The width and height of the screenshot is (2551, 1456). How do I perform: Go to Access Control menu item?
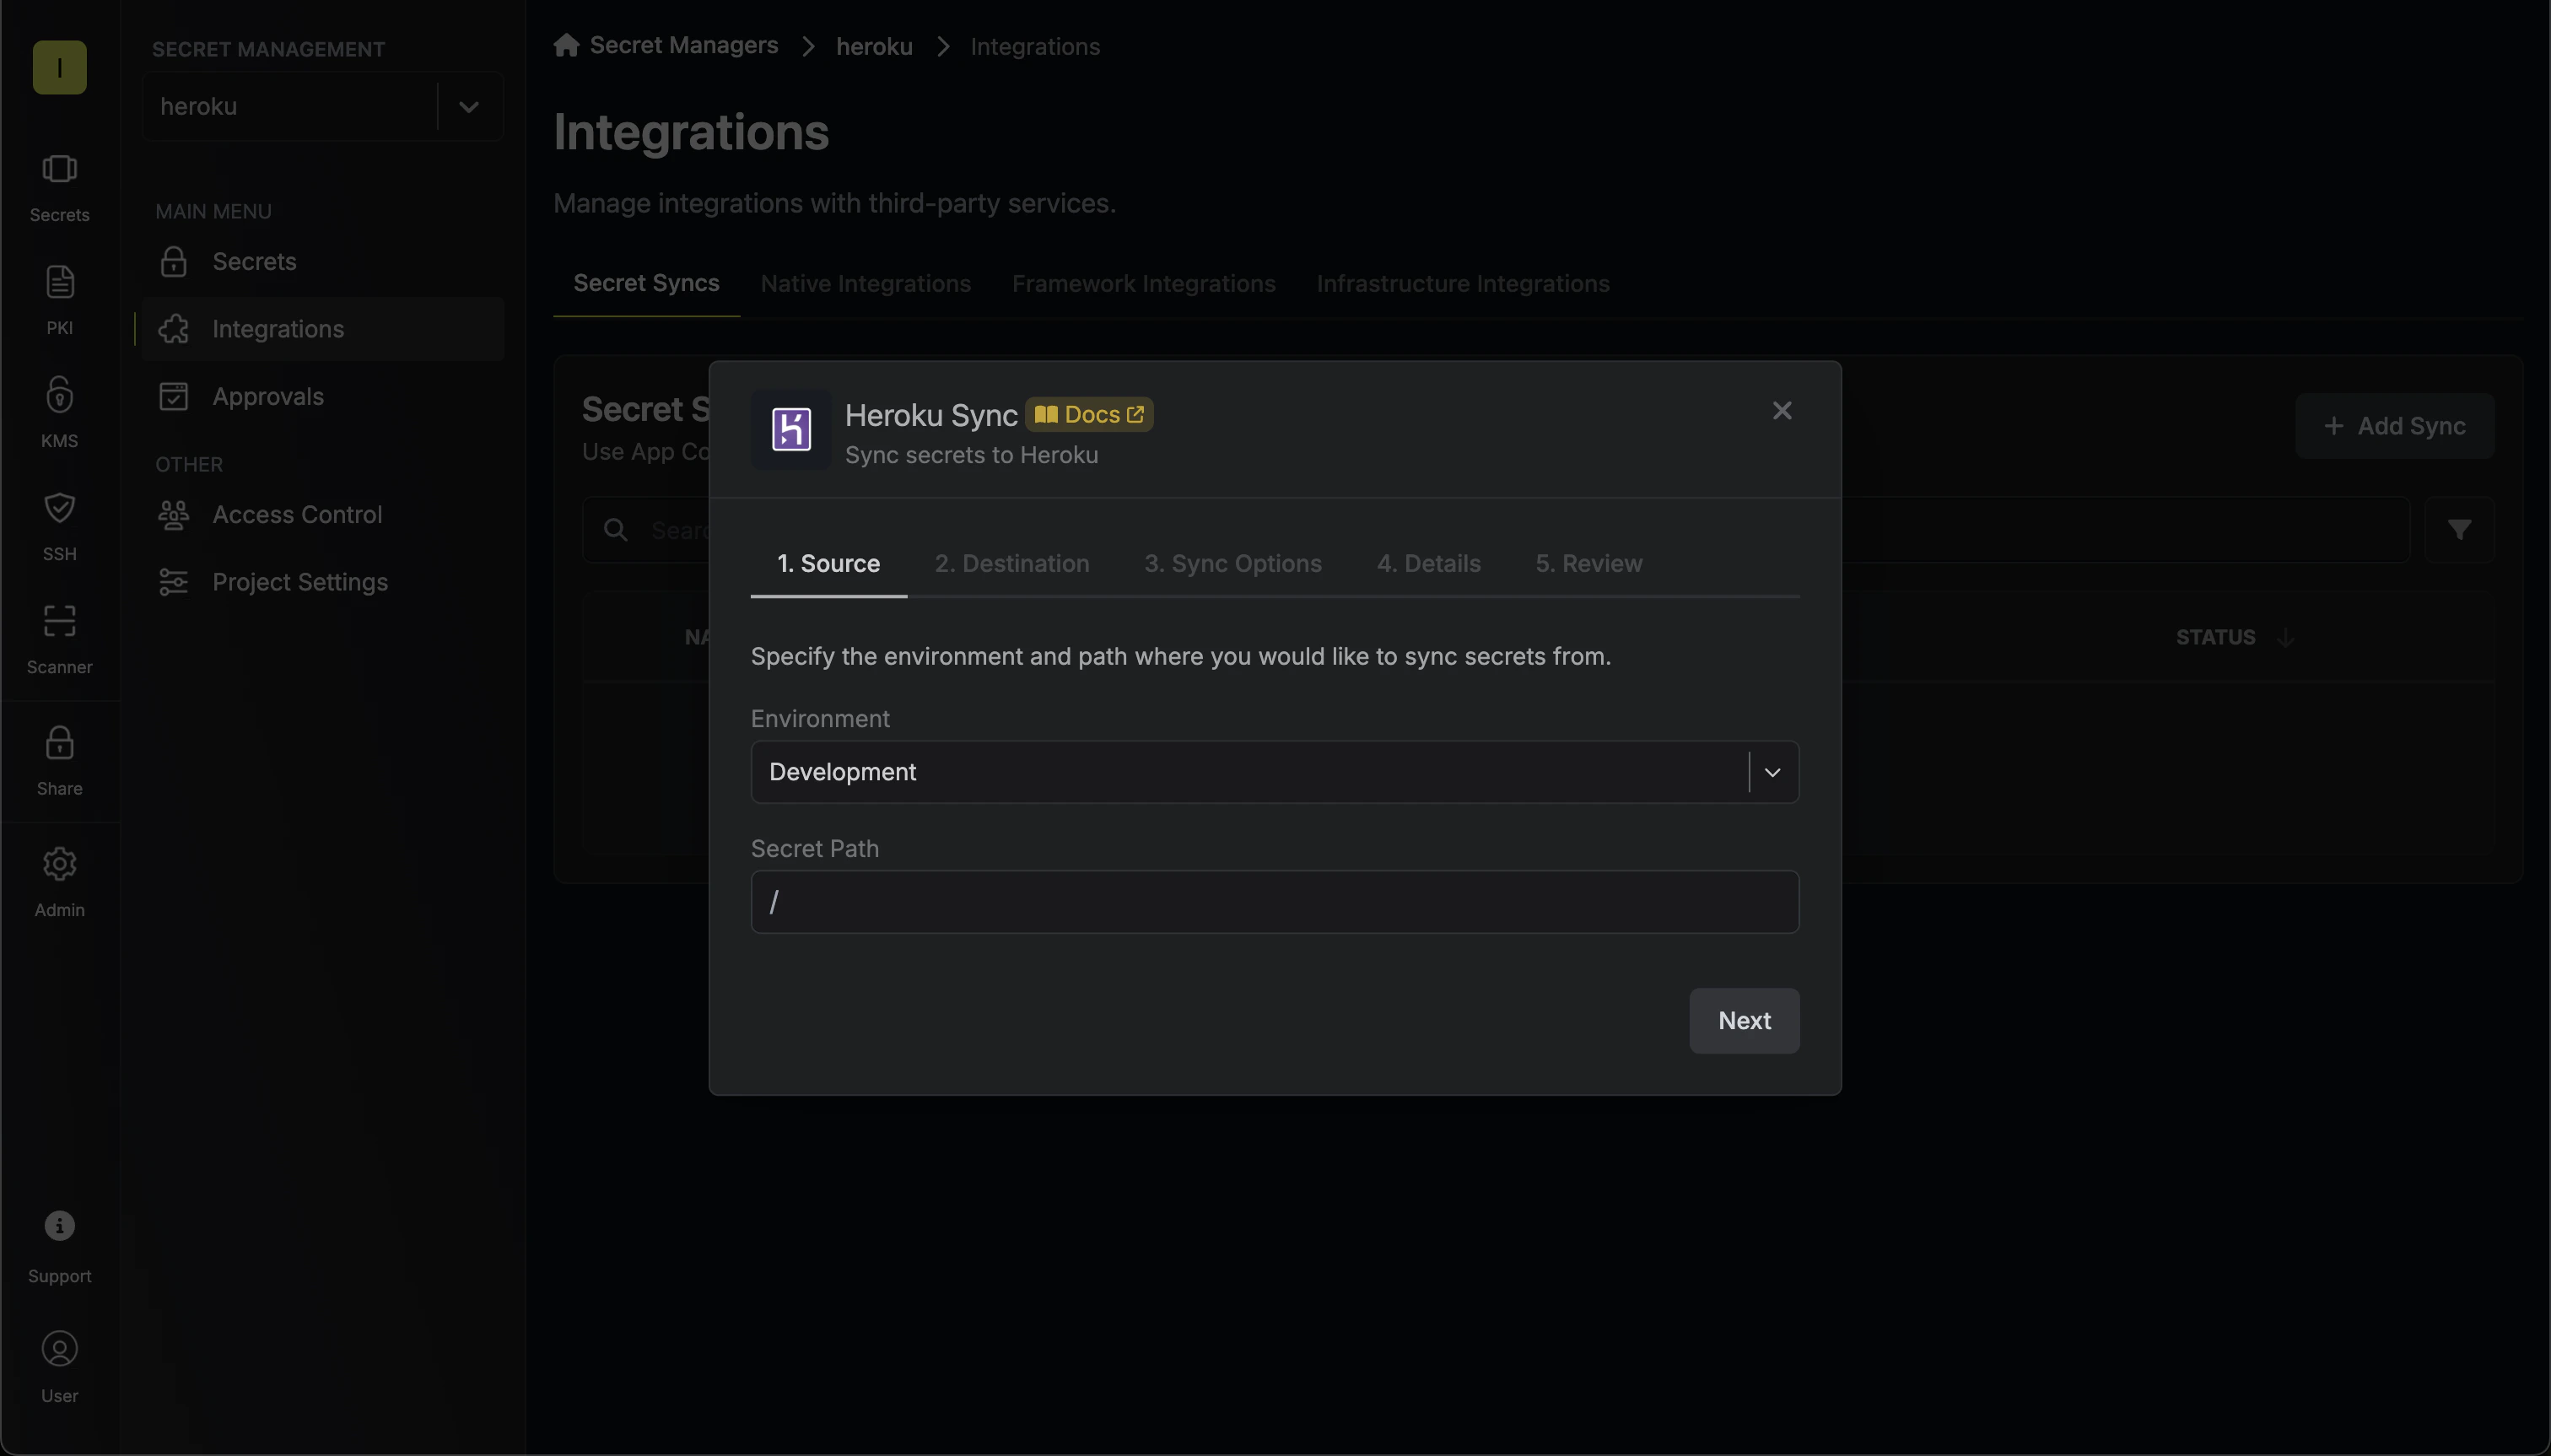[322, 514]
